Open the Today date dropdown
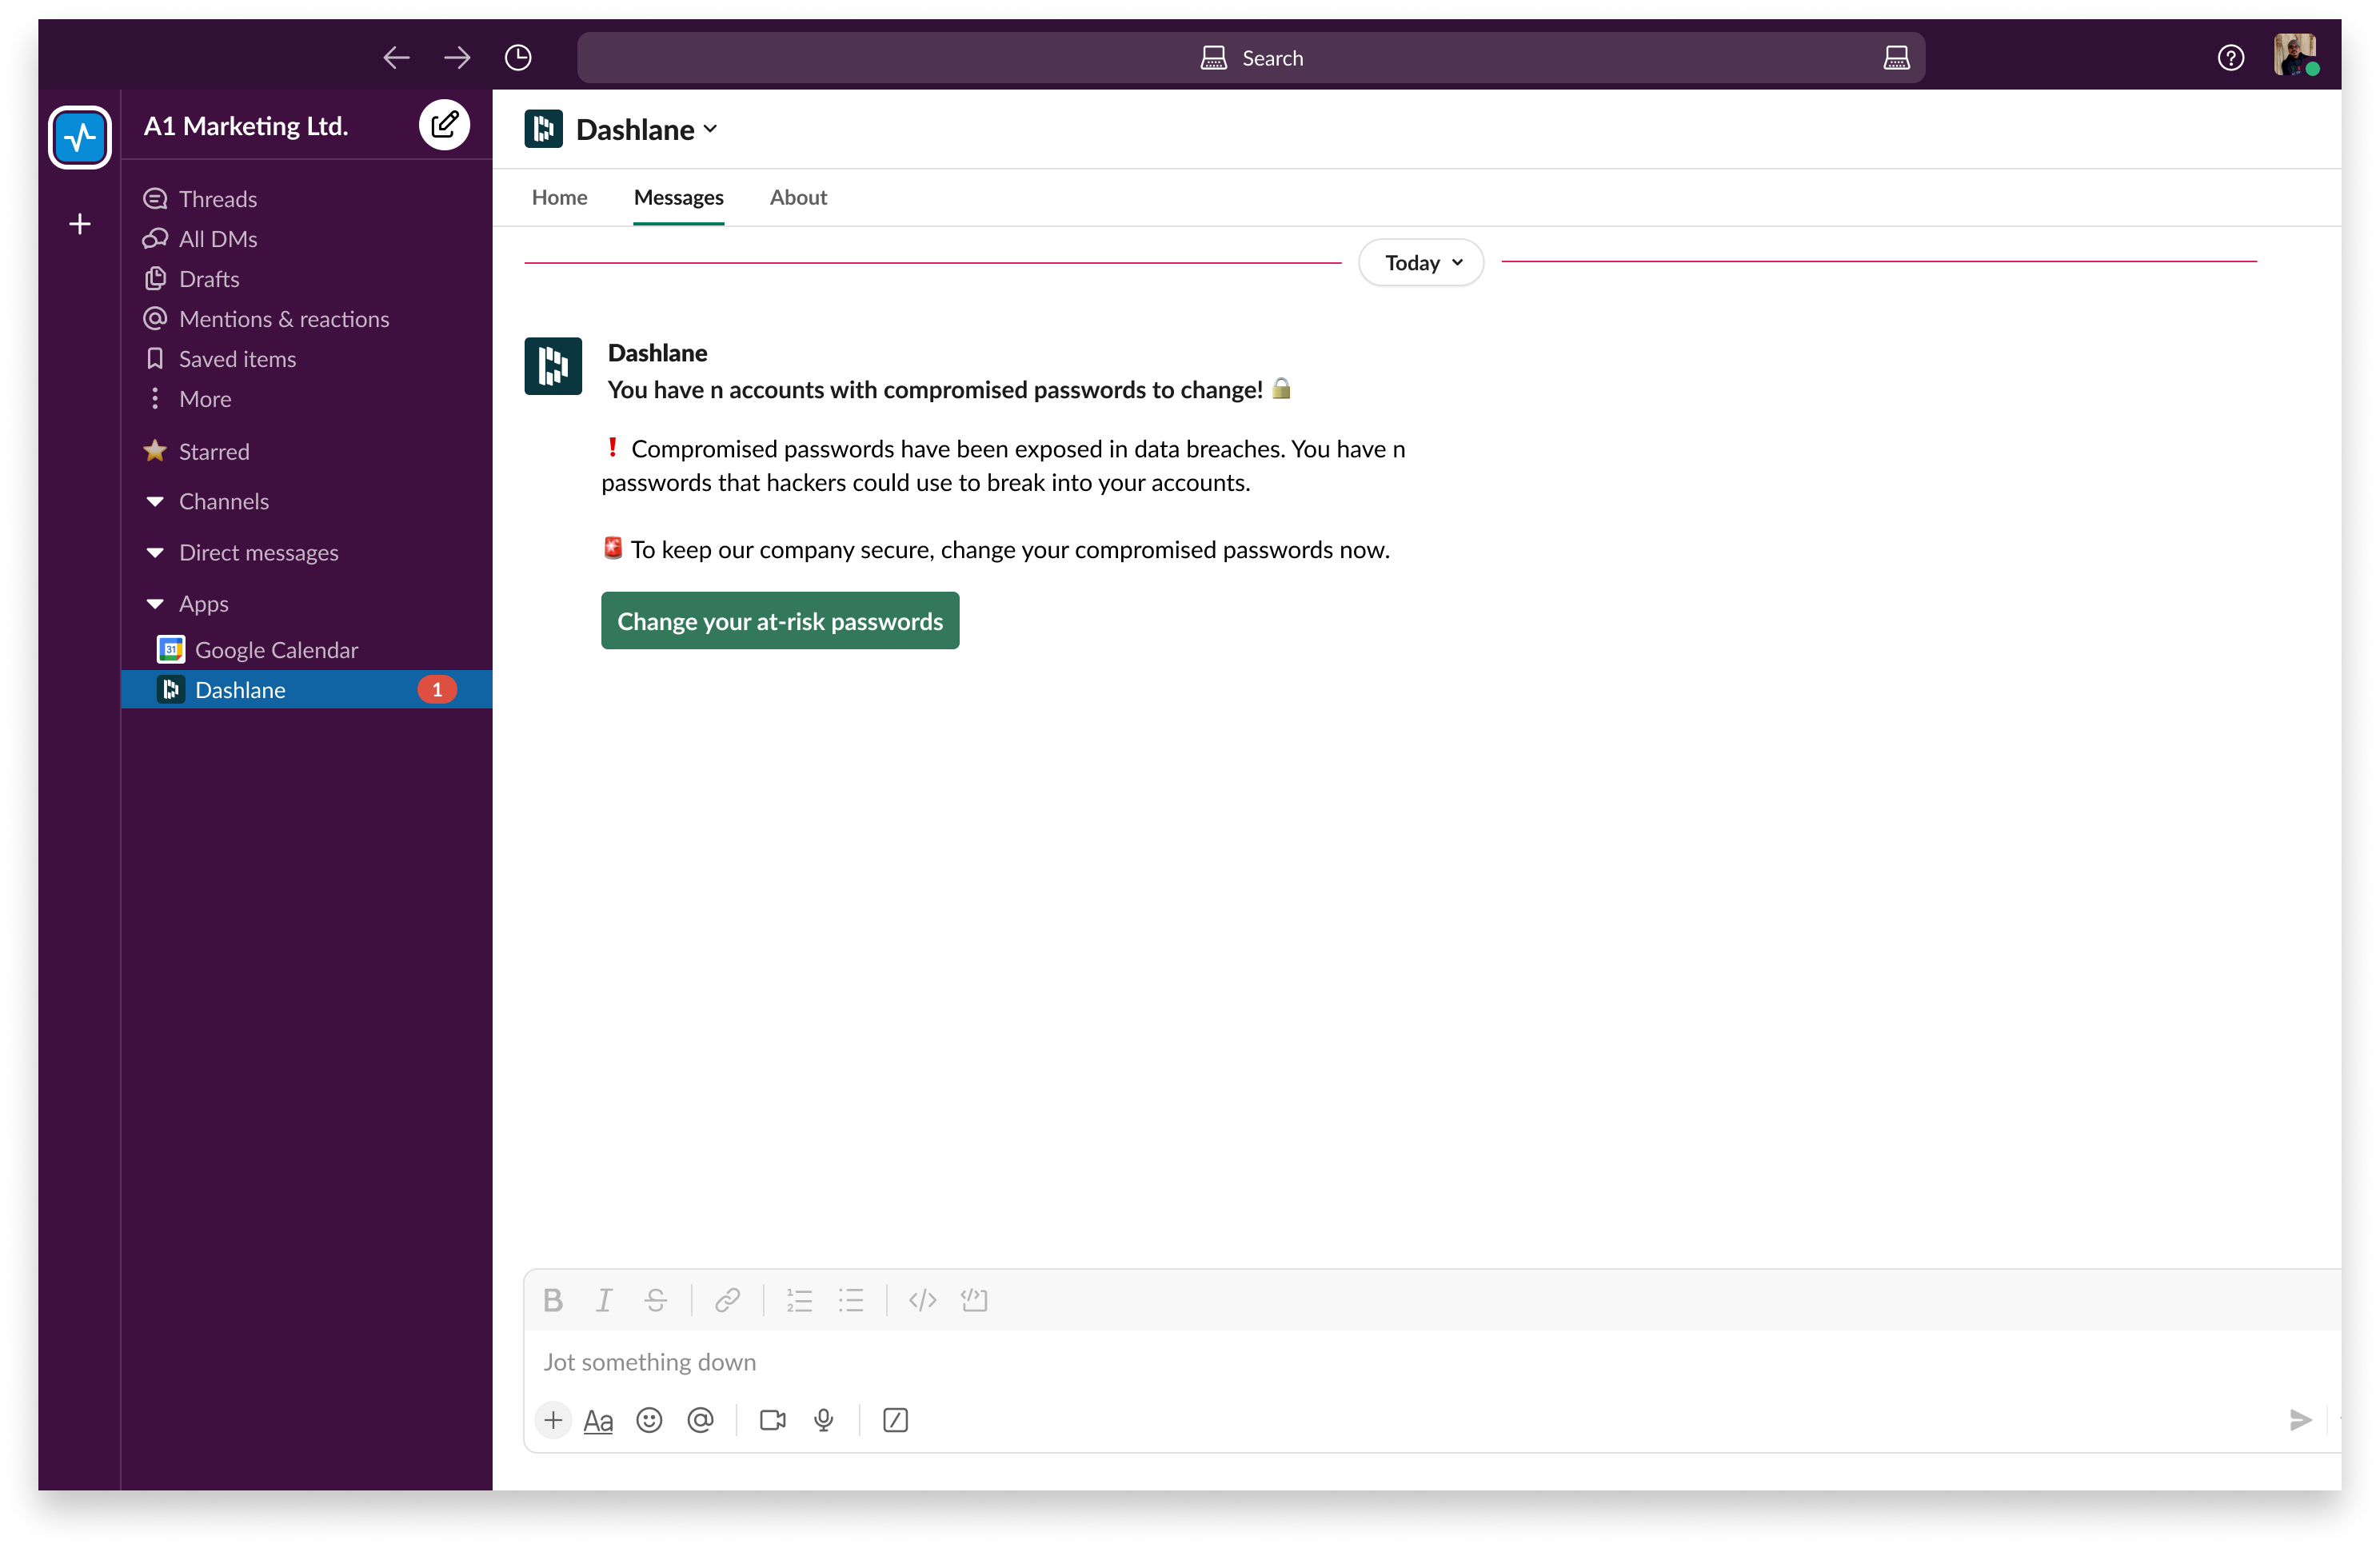This screenshot has height=1548, width=2380. tap(1420, 262)
